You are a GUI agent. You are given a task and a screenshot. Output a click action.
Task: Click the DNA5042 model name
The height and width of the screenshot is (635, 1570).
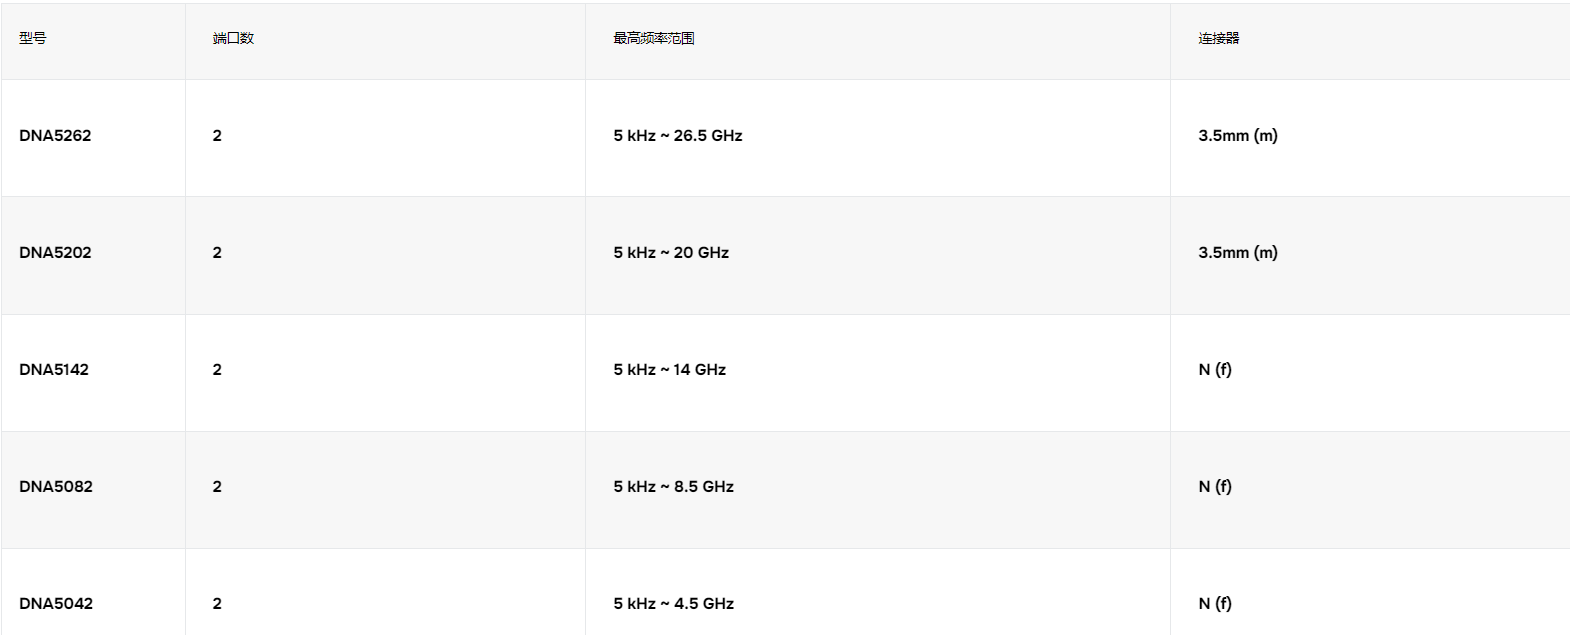point(56,604)
